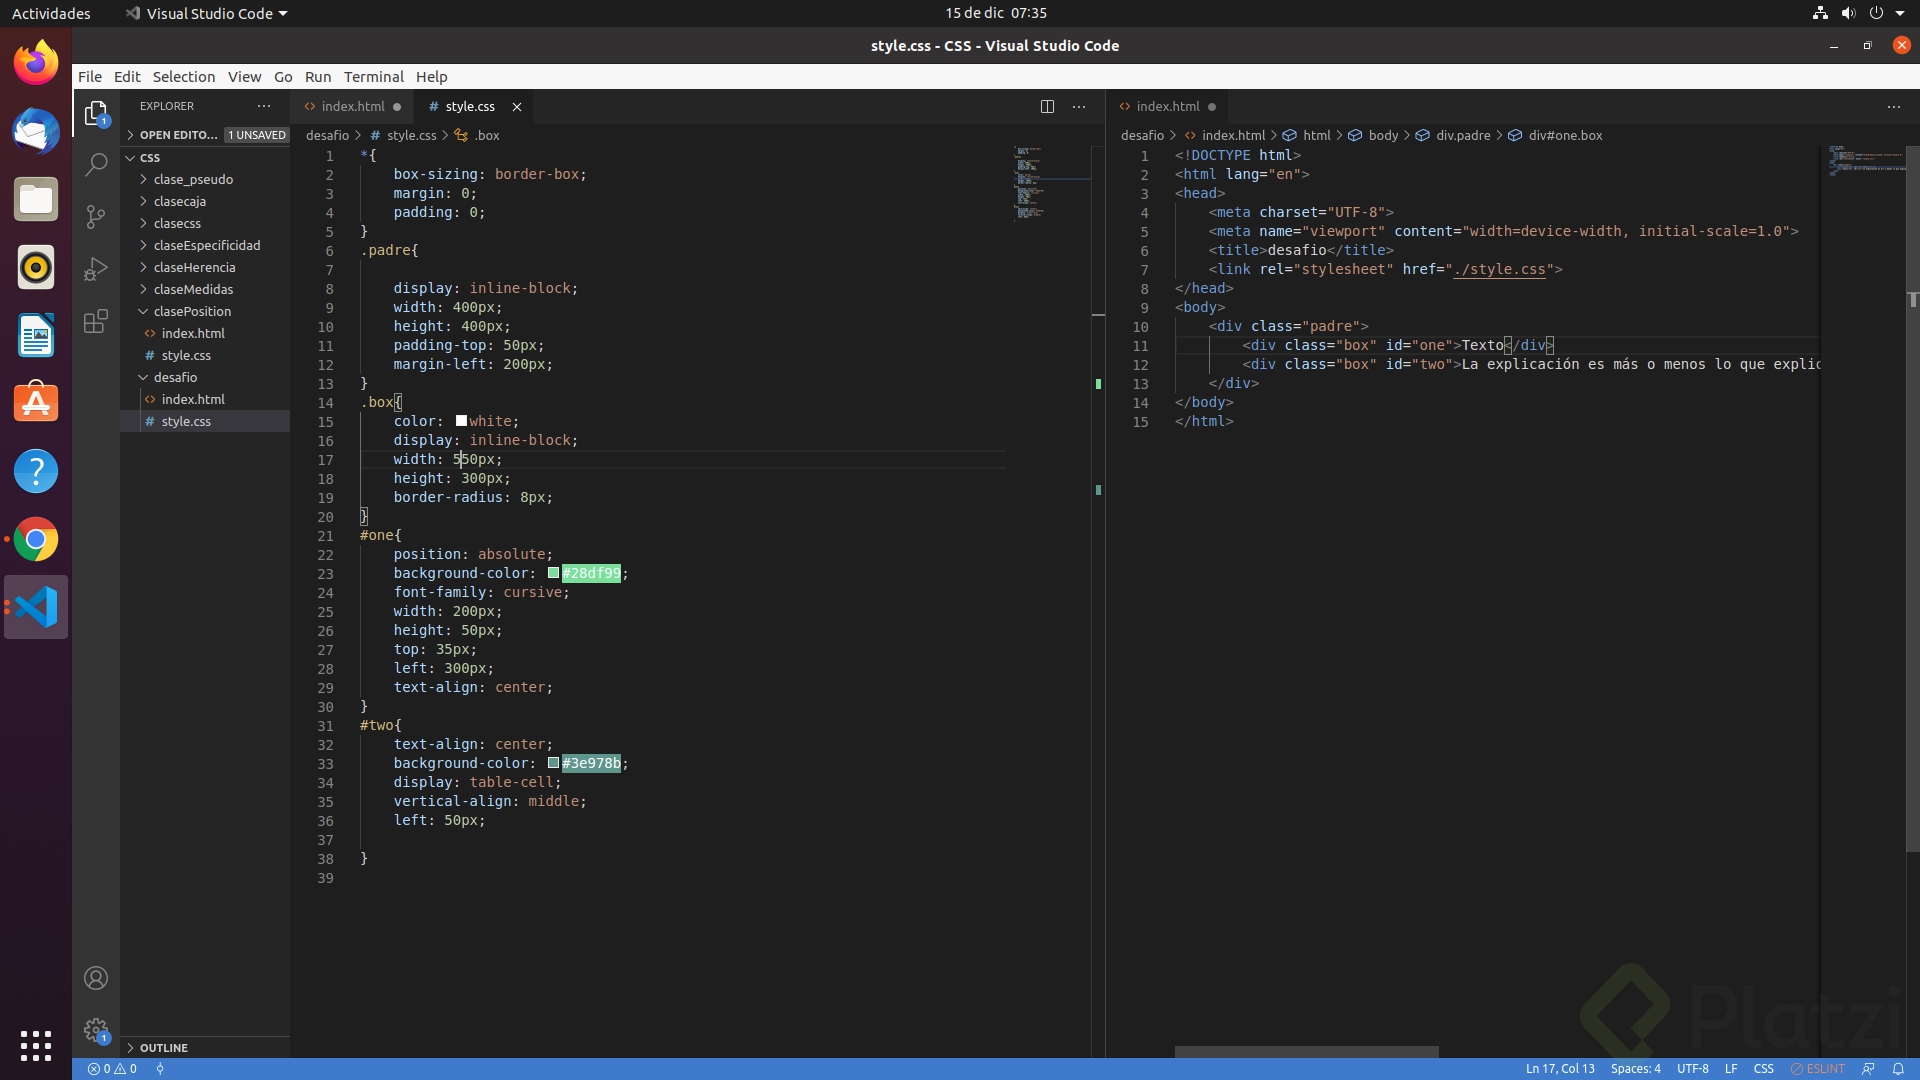Click #3e978b color swatch on line 33
Screen dimensions: 1920x1080
pos(553,763)
